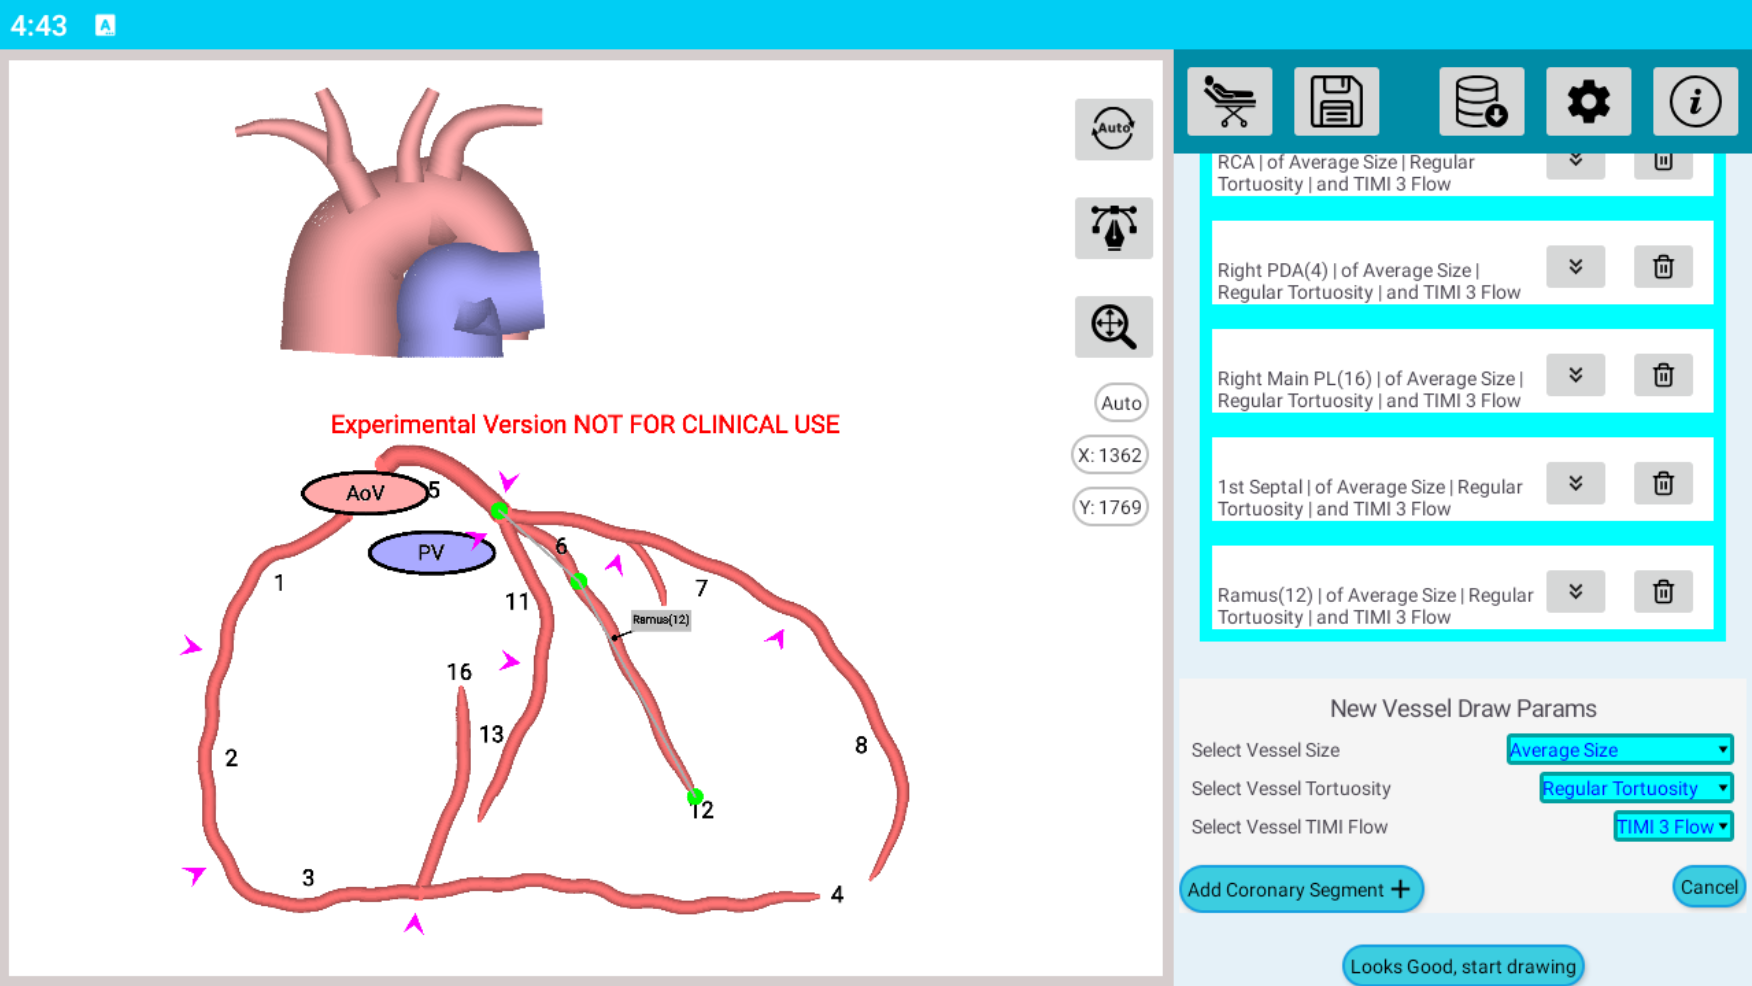This screenshot has width=1752, height=986.
Task: Delete the 1st Septal segment
Action: [1663, 484]
